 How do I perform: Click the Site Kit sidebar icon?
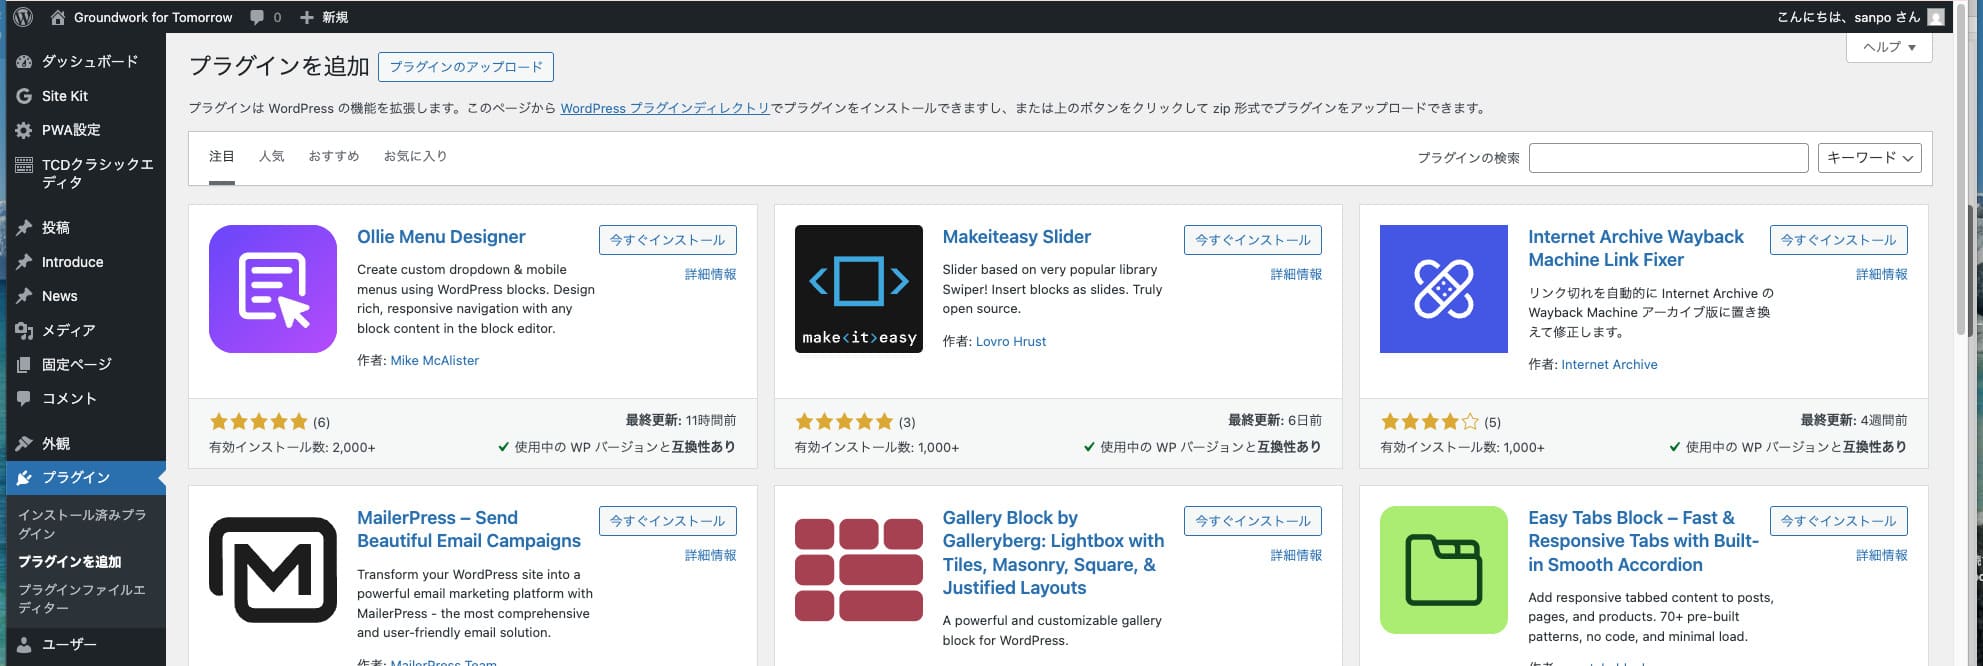23,95
